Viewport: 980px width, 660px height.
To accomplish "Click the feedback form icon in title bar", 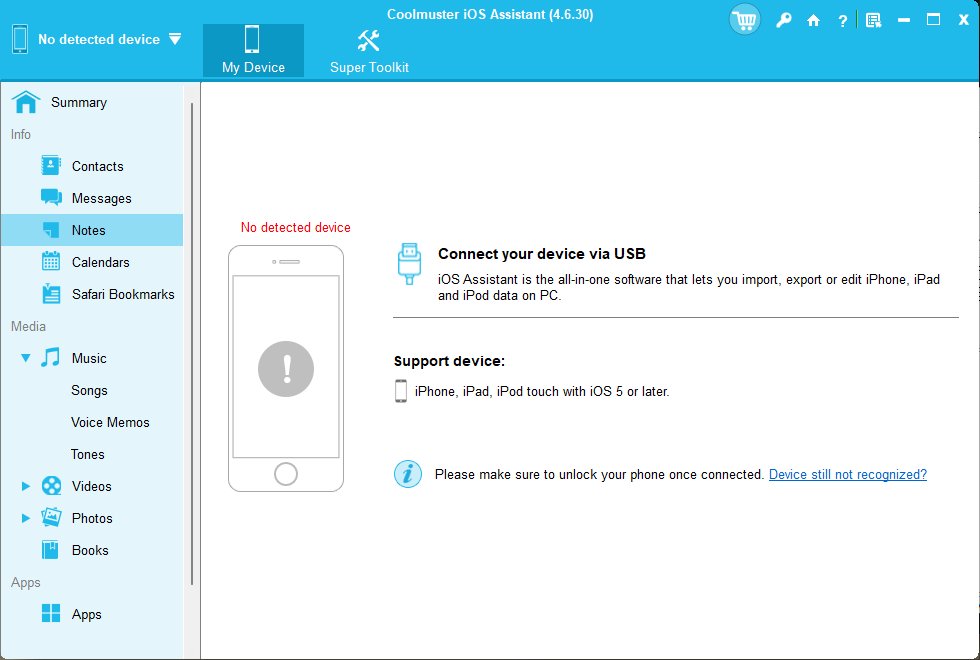I will [x=873, y=21].
